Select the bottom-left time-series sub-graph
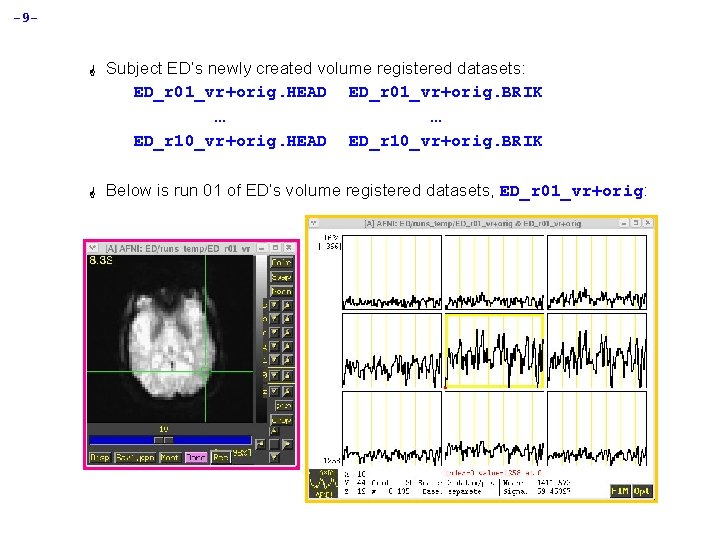 pos(392,428)
